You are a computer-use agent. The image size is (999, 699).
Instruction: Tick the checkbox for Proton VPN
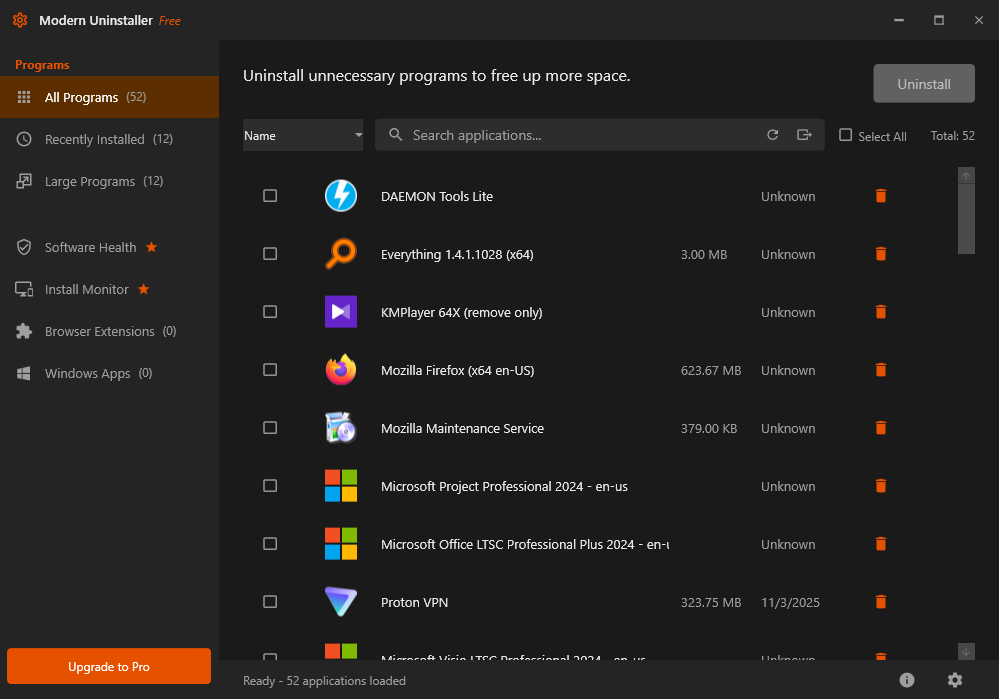(270, 602)
